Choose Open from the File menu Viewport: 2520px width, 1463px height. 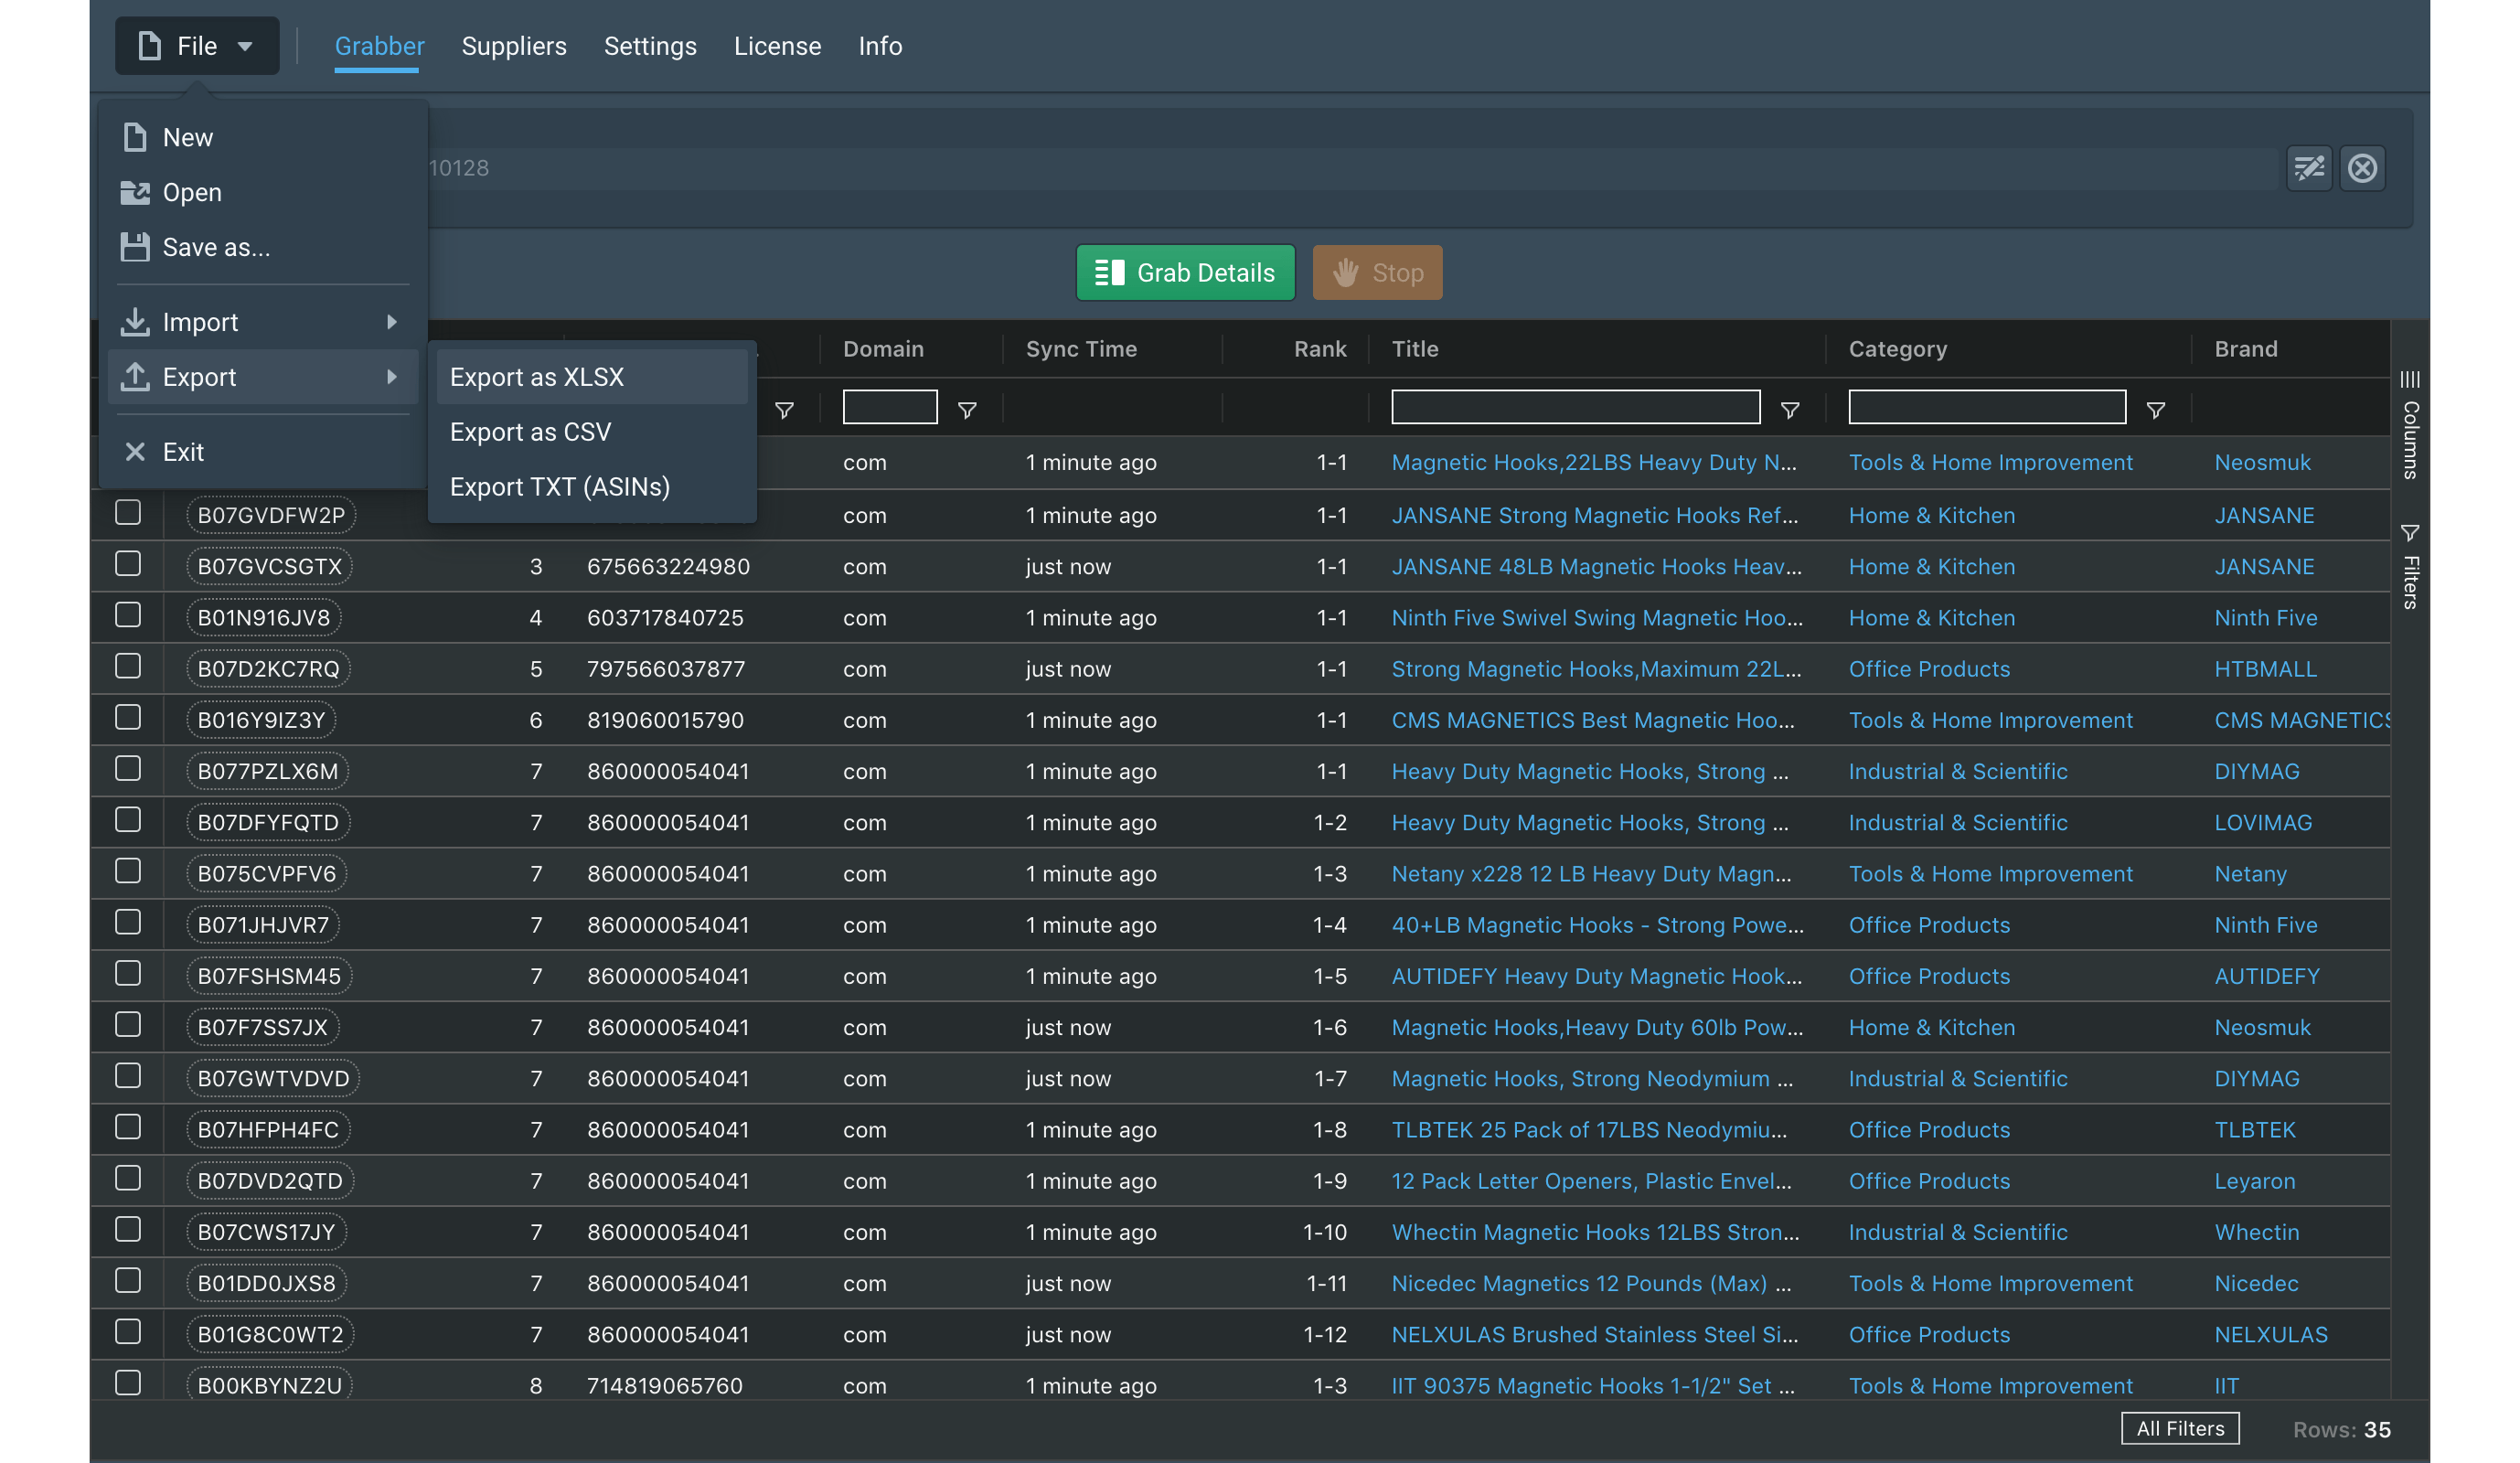click(x=263, y=192)
